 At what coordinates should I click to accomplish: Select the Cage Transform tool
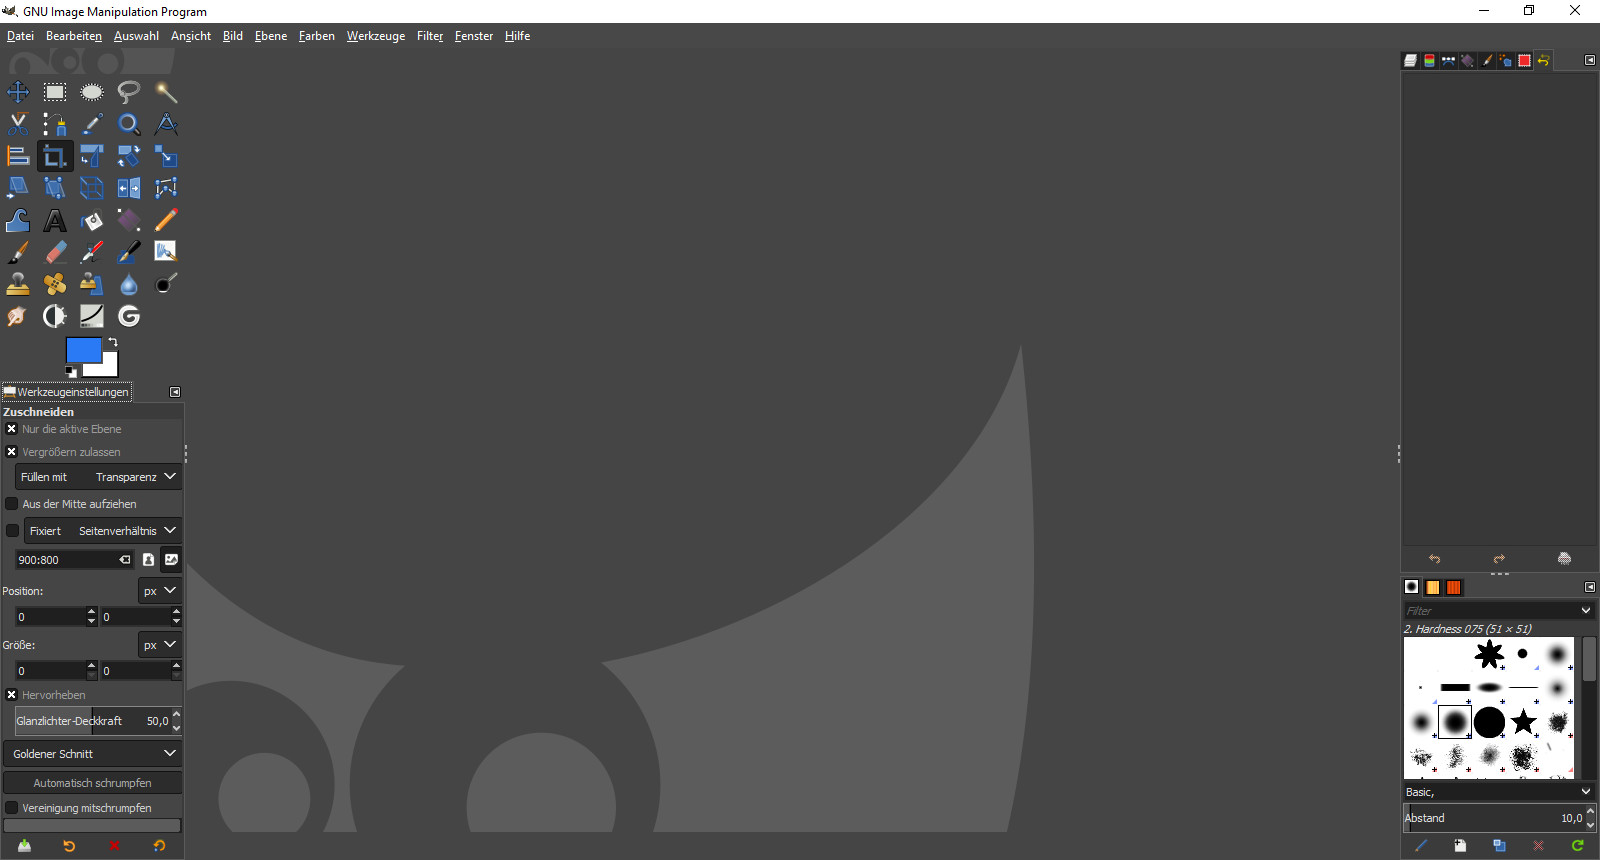pyautogui.click(x=166, y=188)
